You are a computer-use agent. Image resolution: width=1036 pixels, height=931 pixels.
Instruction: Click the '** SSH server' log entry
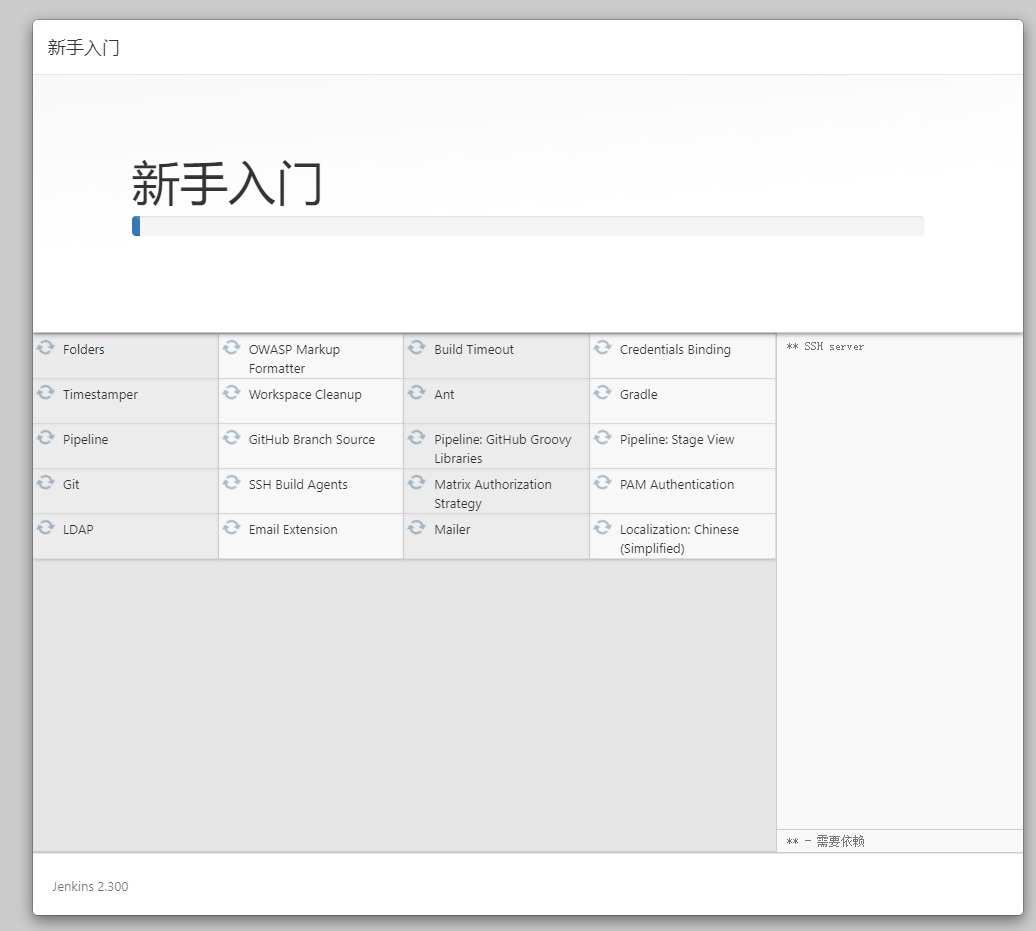[x=825, y=346]
